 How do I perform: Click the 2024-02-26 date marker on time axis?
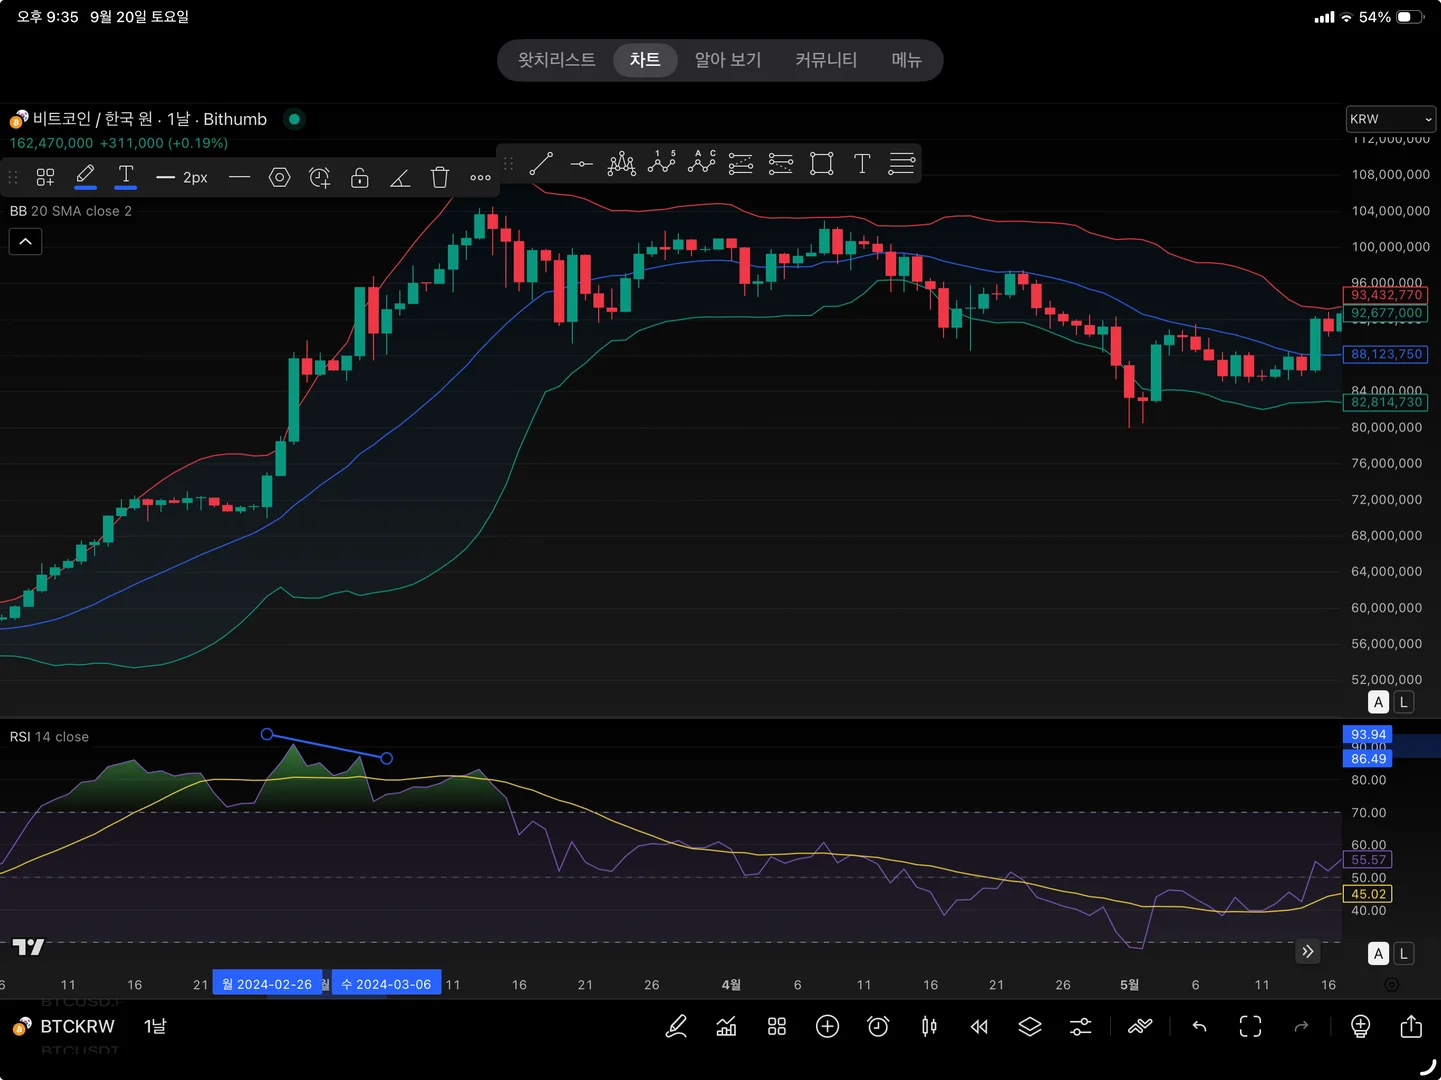[x=267, y=984]
